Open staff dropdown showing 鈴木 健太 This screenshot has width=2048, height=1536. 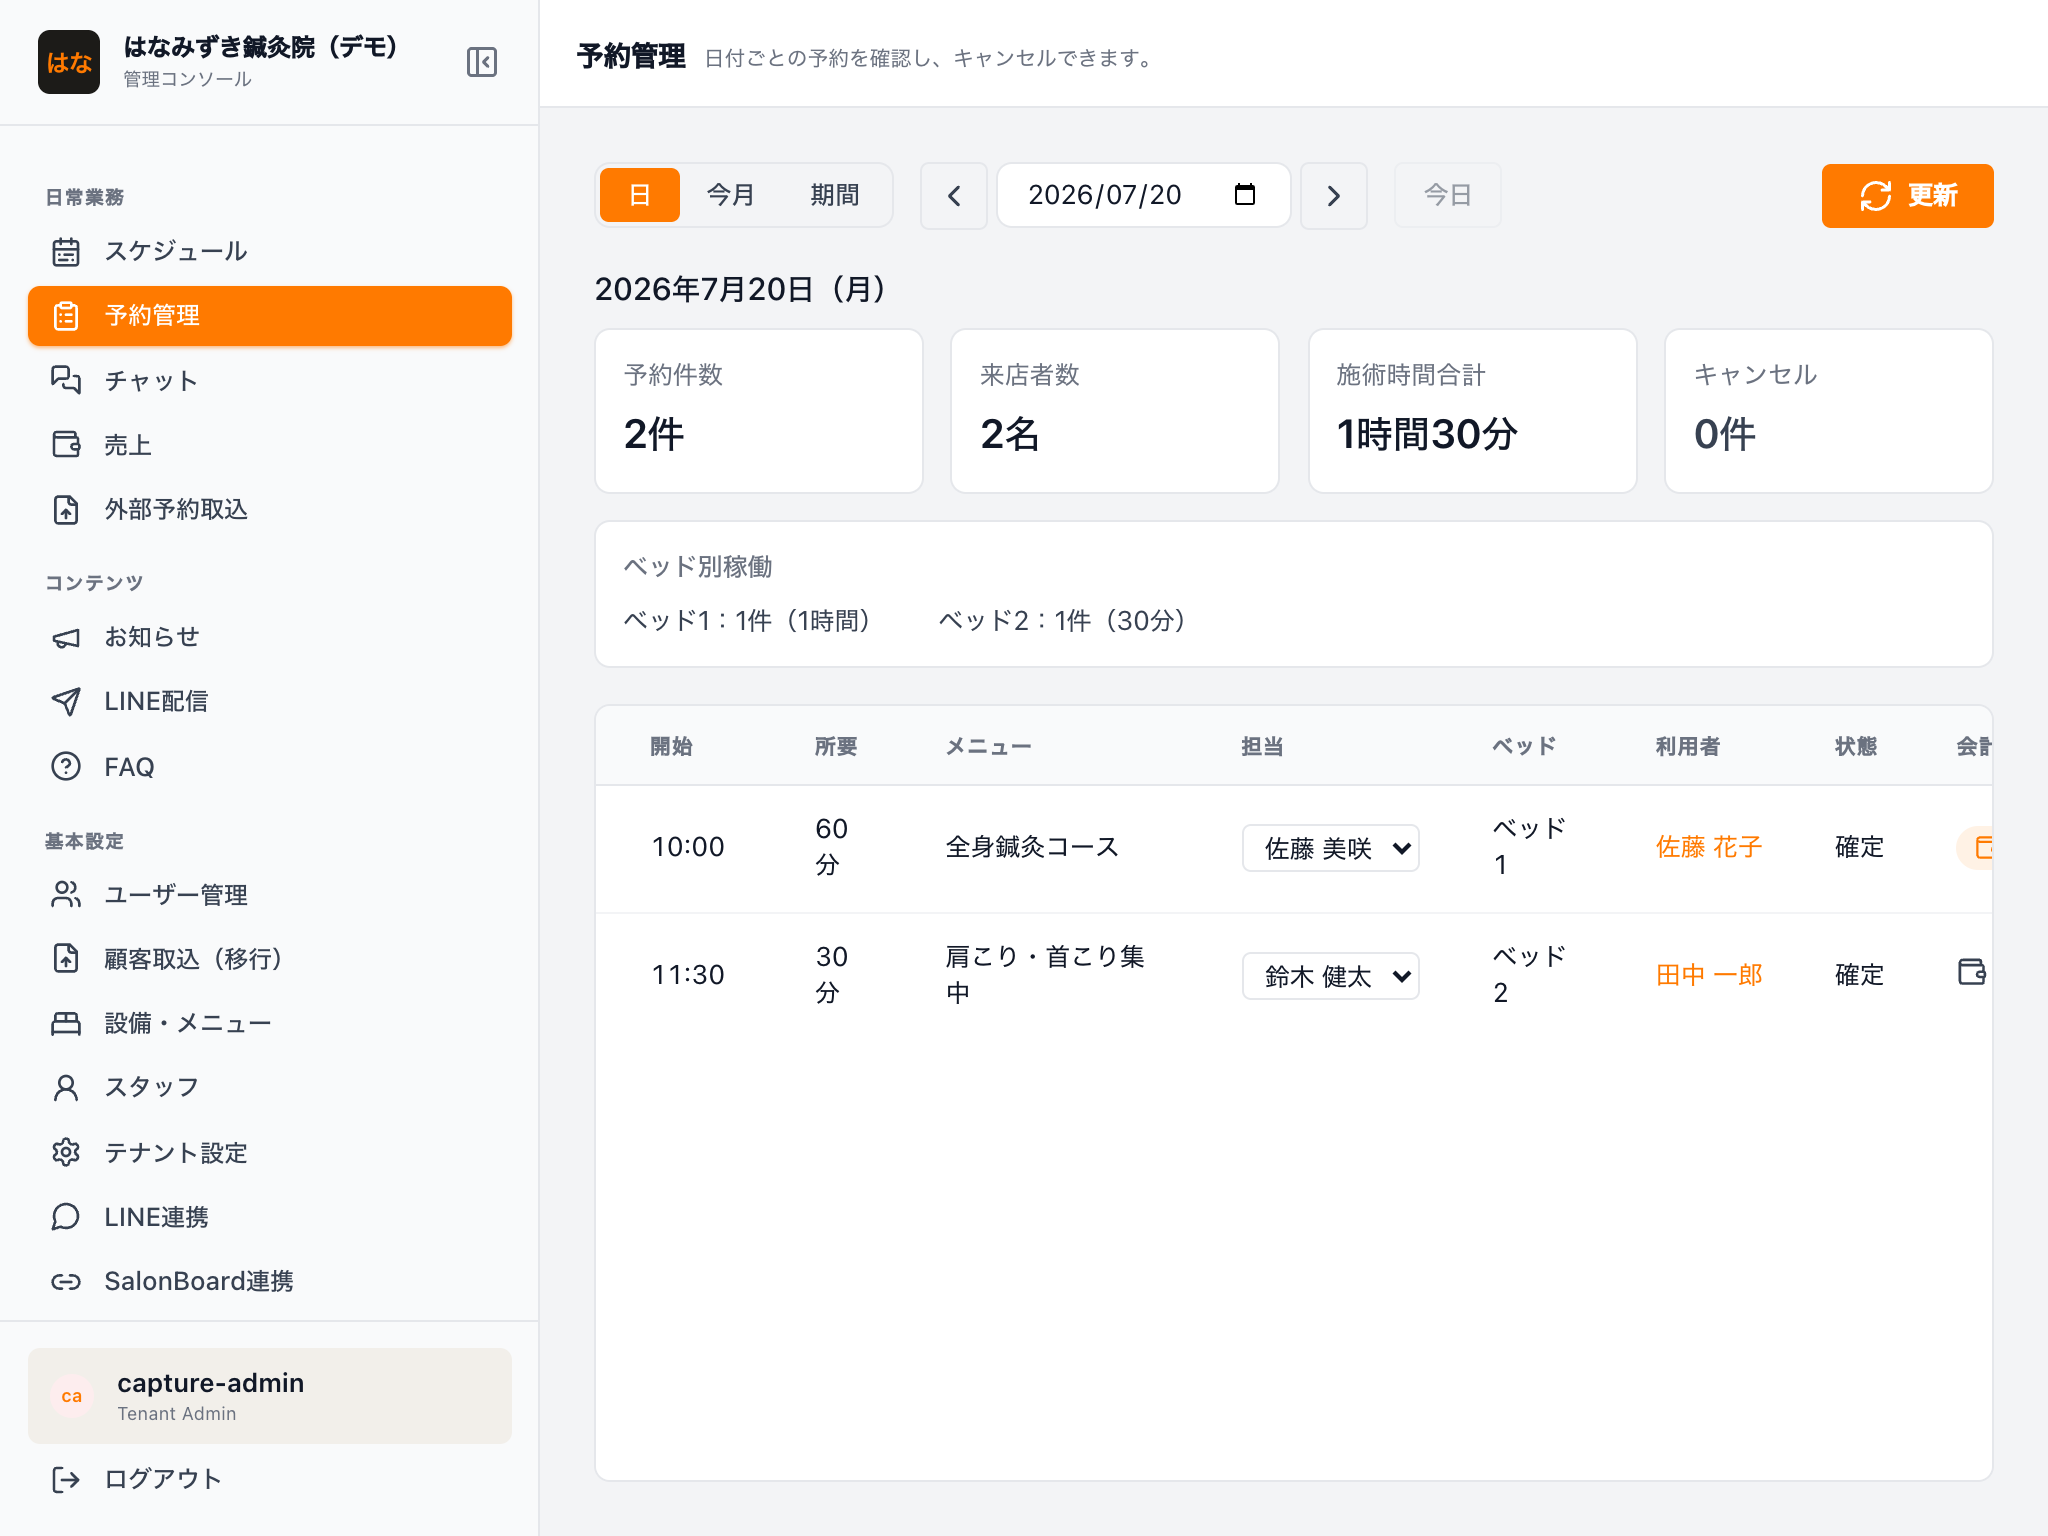click(x=1331, y=976)
